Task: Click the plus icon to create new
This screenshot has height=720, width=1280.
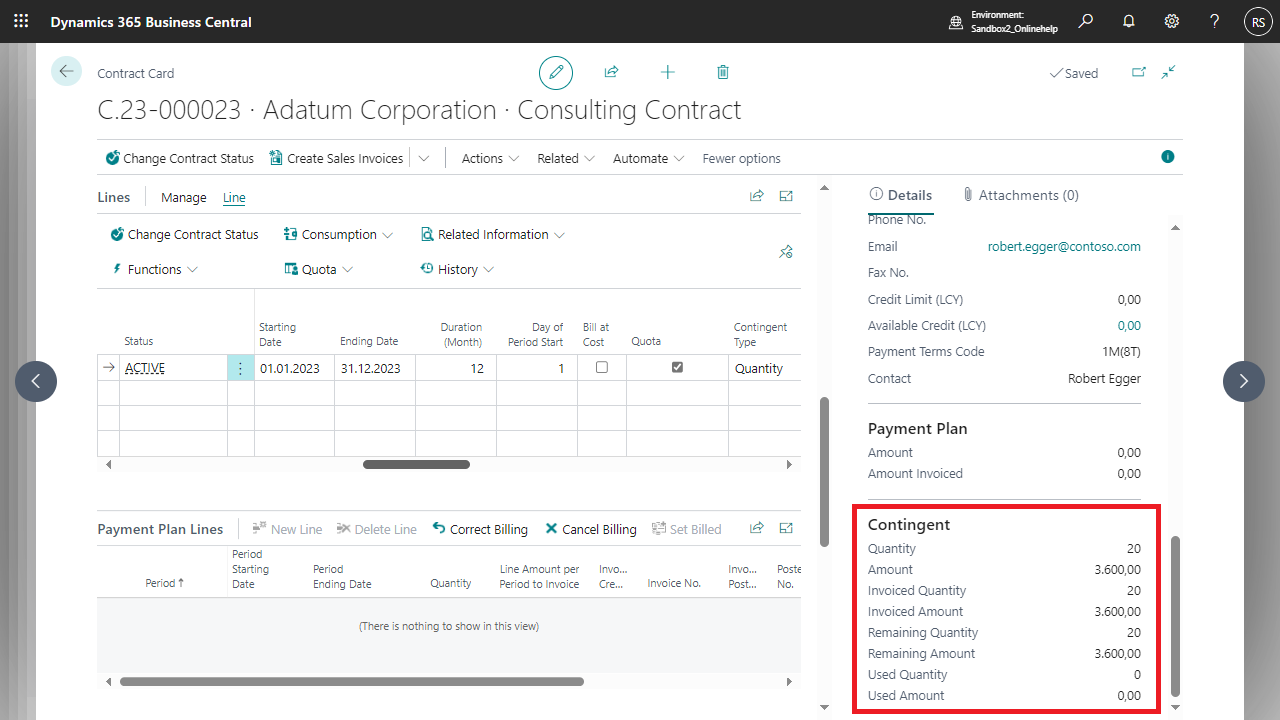Action: [667, 73]
